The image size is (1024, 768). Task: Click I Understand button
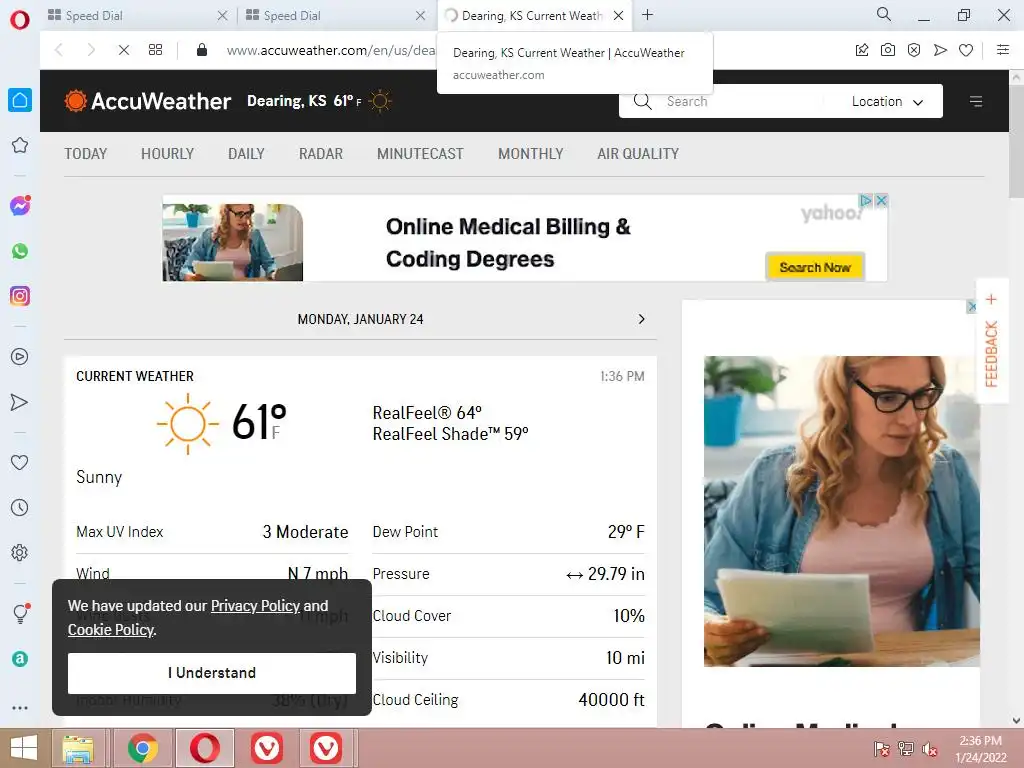point(212,673)
